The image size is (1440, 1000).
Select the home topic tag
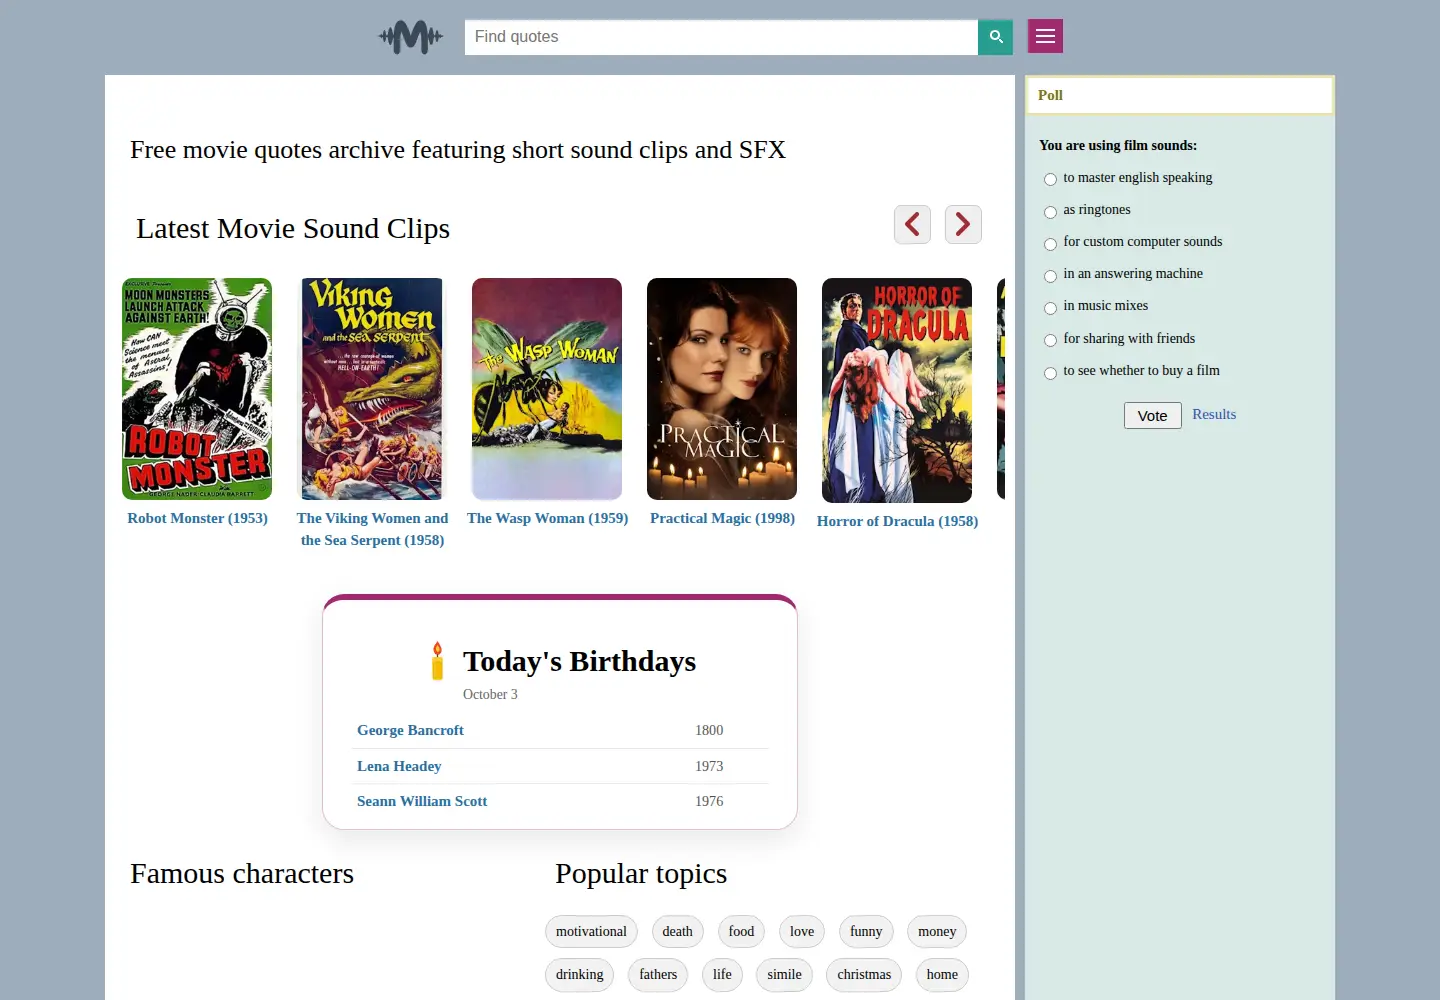942,975
